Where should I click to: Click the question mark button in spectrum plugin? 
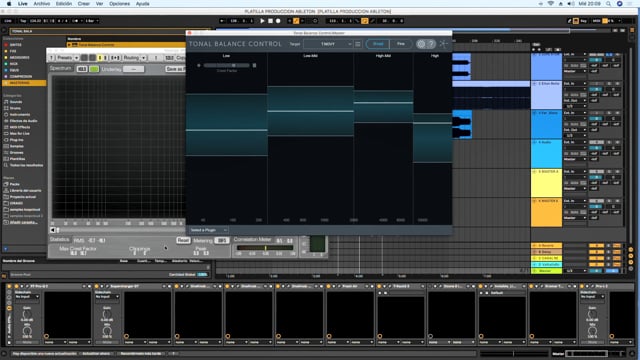tap(51, 58)
